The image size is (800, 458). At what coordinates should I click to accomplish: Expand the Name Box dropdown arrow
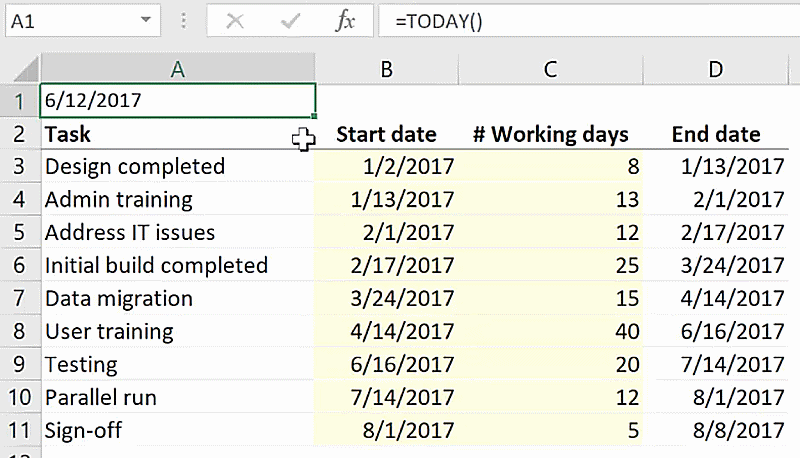point(146,21)
